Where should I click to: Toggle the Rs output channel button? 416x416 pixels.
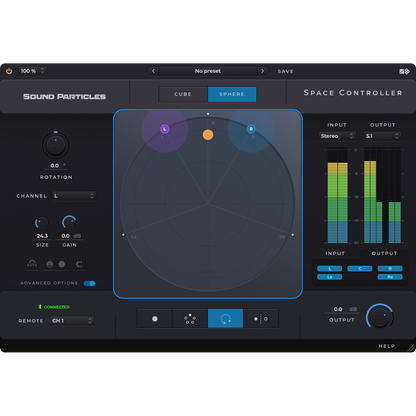click(x=390, y=277)
